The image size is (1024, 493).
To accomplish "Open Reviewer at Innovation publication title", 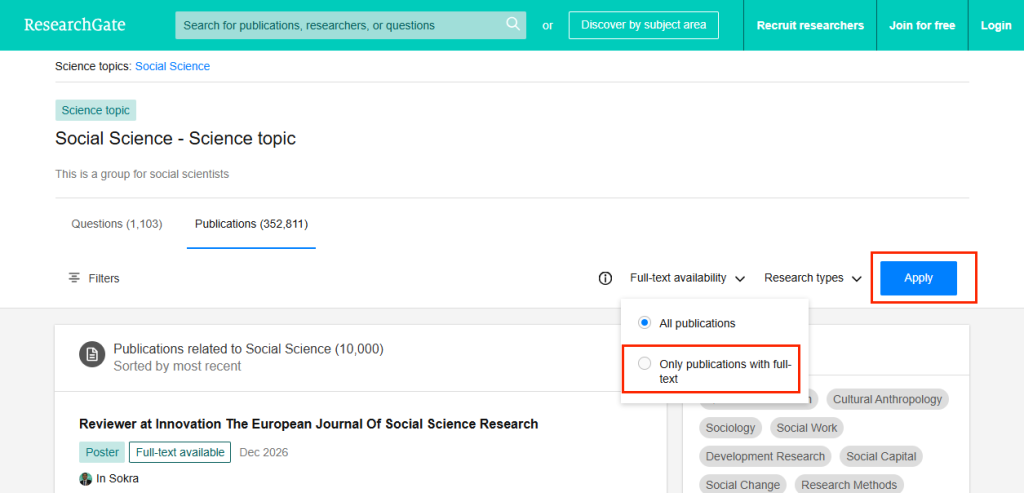I will click(x=308, y=424).
